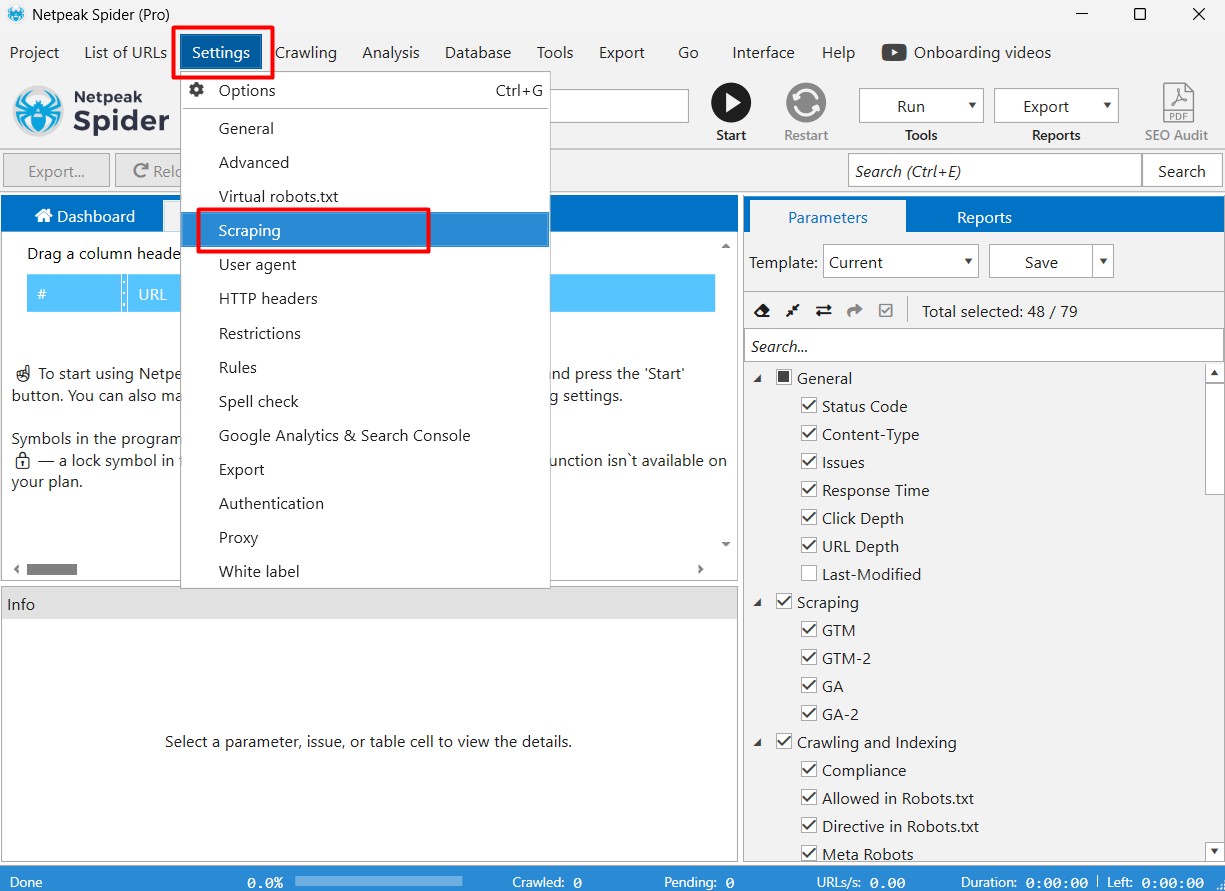Image resolution: width=1225 pixels, height=891 pixels.
Task: Click the swap arrows icon in Parameters
Action: [x=823, y=311]
